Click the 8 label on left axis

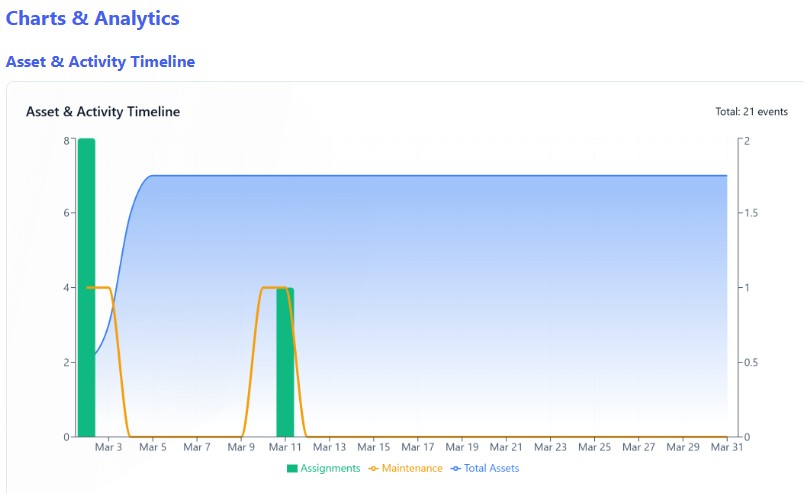pyautogui.click(x=66, y=141)
